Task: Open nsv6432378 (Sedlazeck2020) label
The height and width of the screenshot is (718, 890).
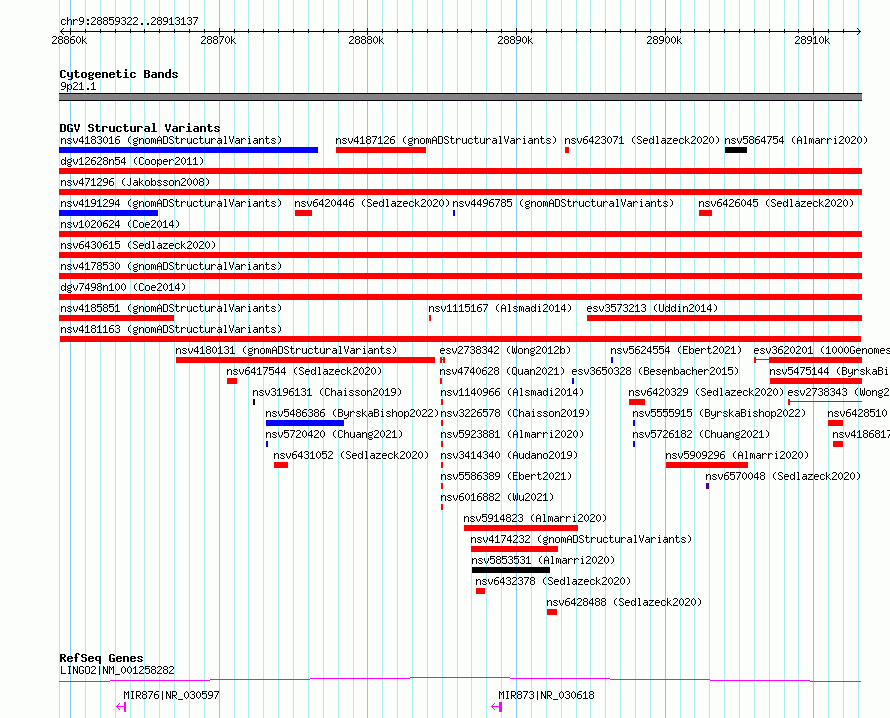Action: pyautogui.click(x=553, y=581)
